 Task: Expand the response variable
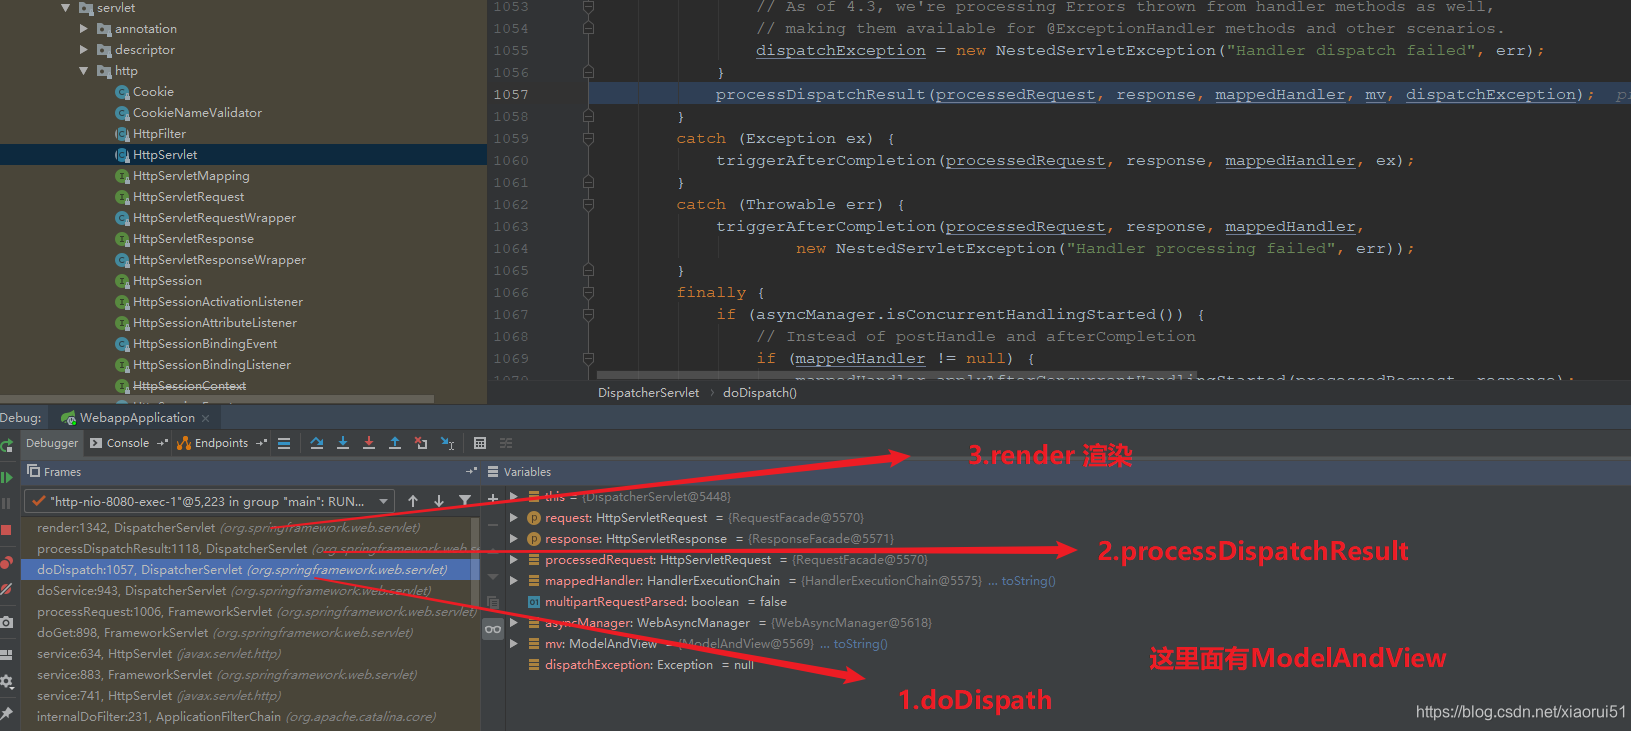pyautogui.click(x=514, y=539)
